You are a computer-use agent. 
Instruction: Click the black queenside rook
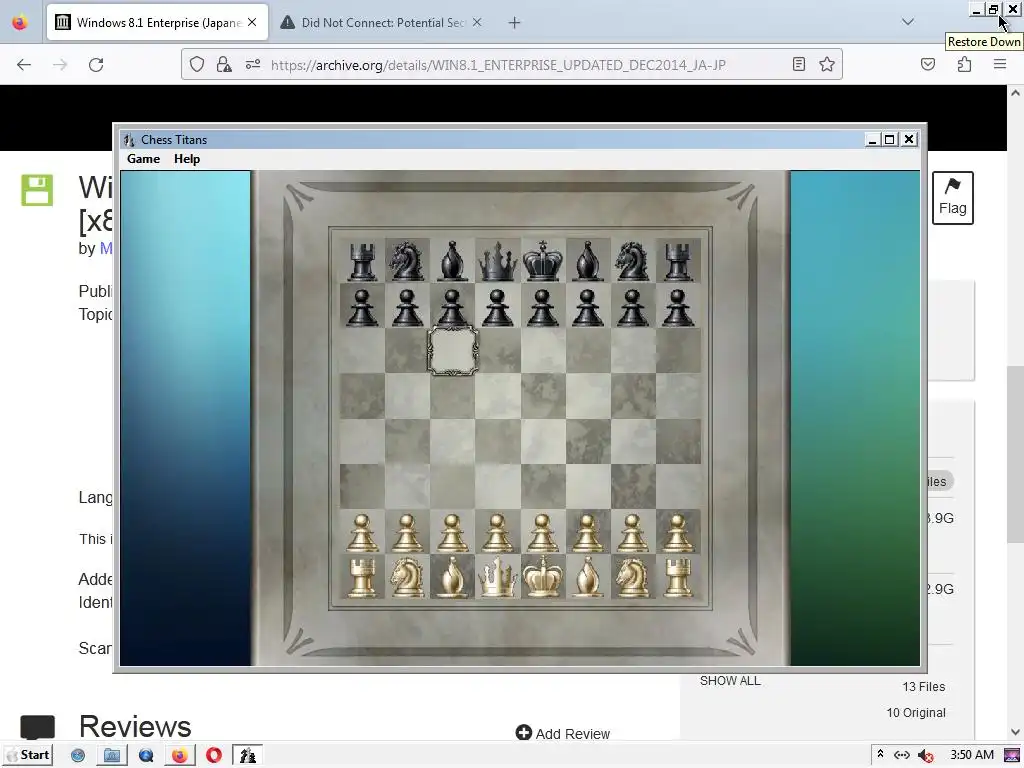click(x=362, y=262)
